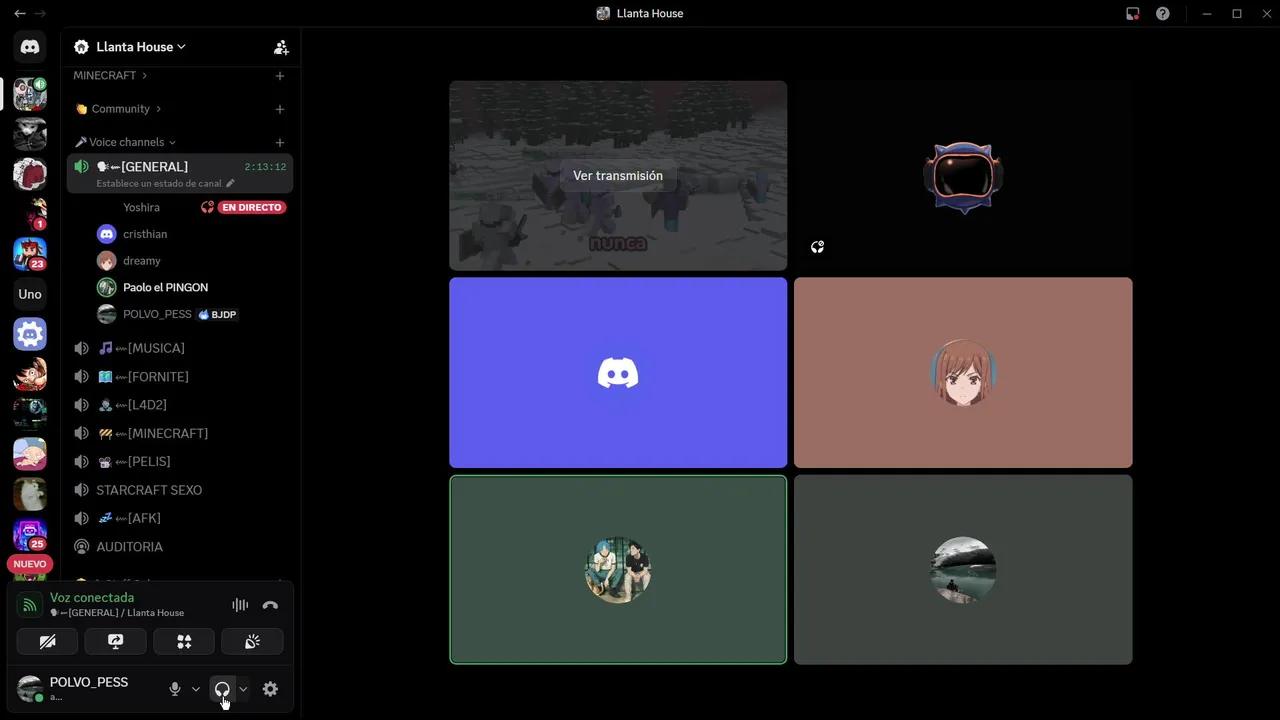This screenshot has height=720, width=1280.
Task: Select the mountain lake avatar tile
Action: (x=963, y=569)
